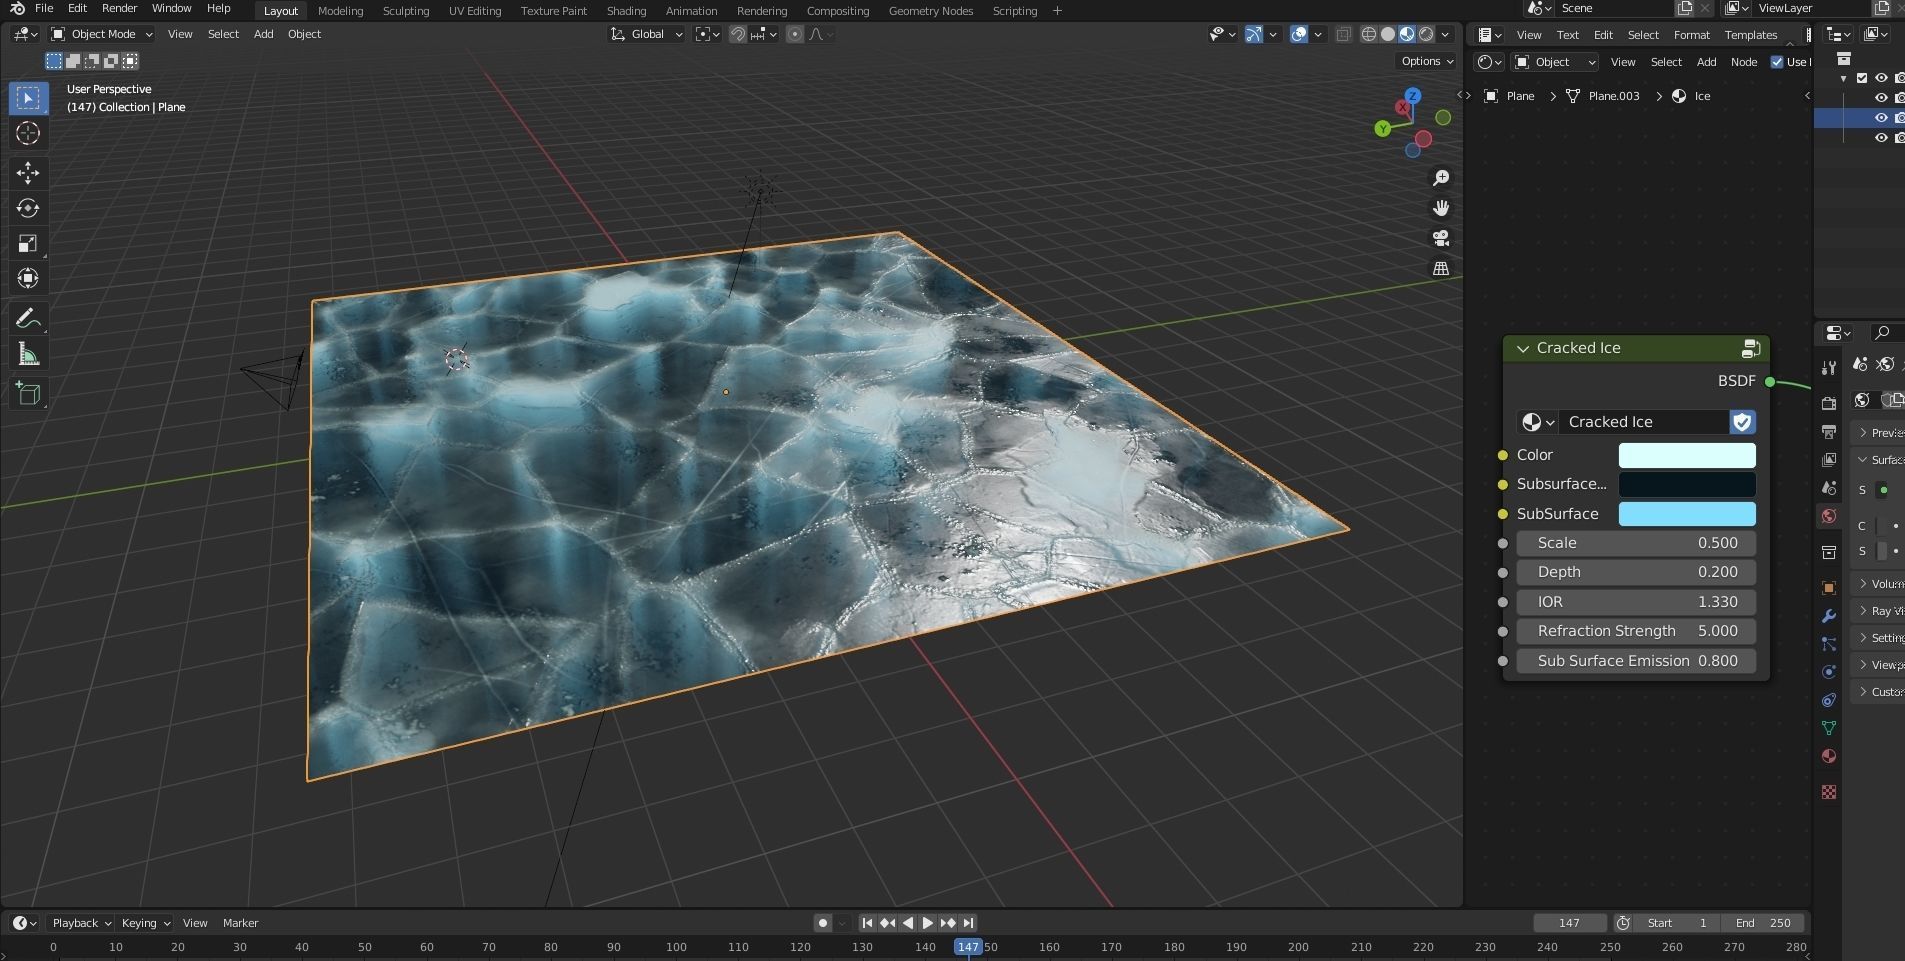1905x961 pixels.
Task: Open the Physics properties tab
Action: click(x=1829, y=672)
